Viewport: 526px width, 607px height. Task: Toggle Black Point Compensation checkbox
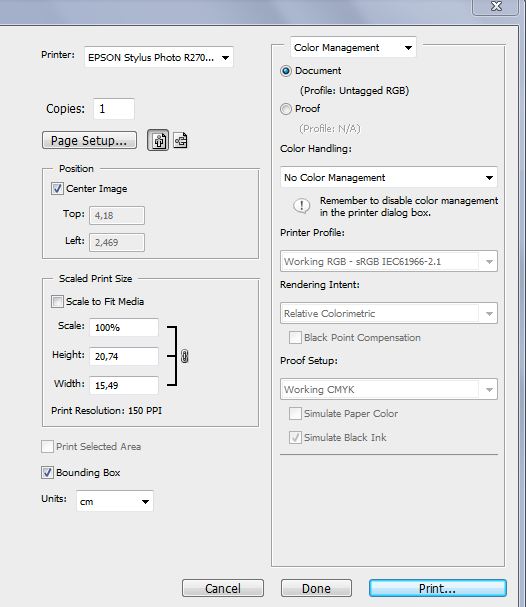(x=295, y=338)
